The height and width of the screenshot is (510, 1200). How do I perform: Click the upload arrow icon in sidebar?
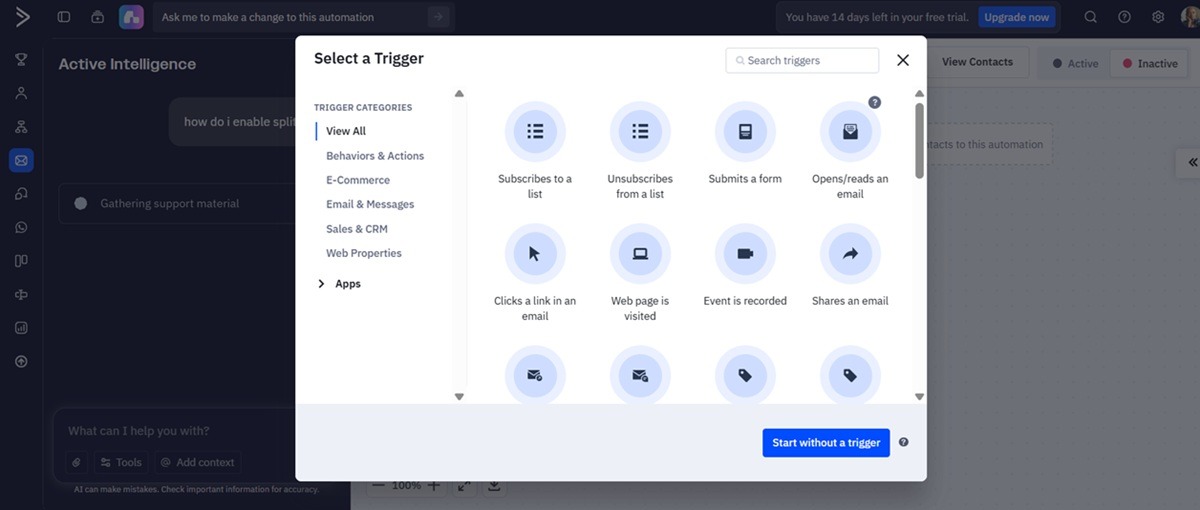click(x=21, y=361)
